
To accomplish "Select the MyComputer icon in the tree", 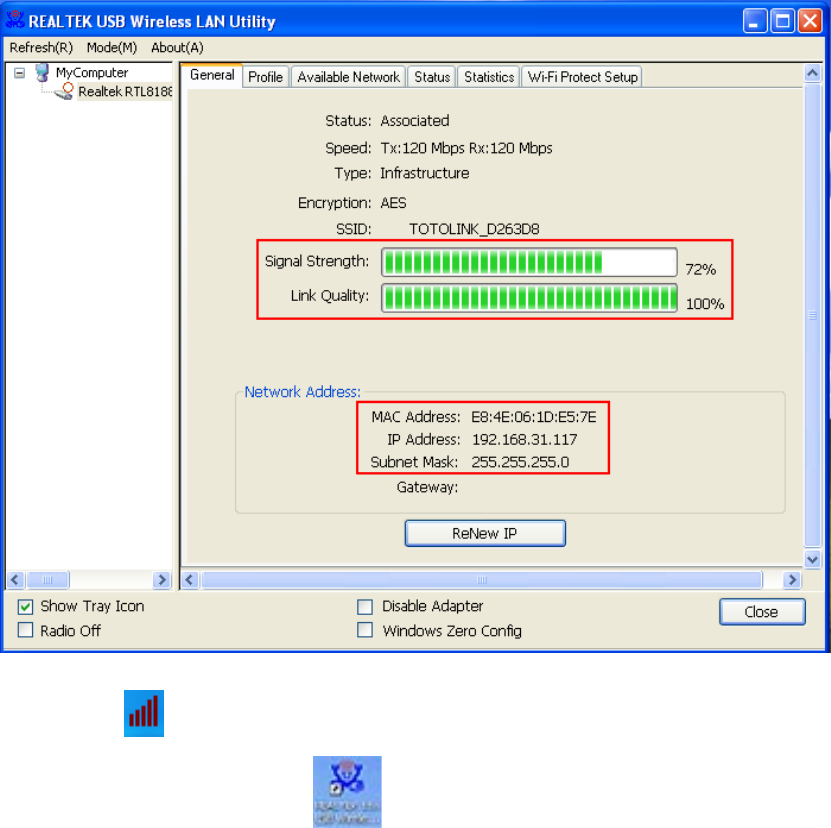I will [42, 72].
